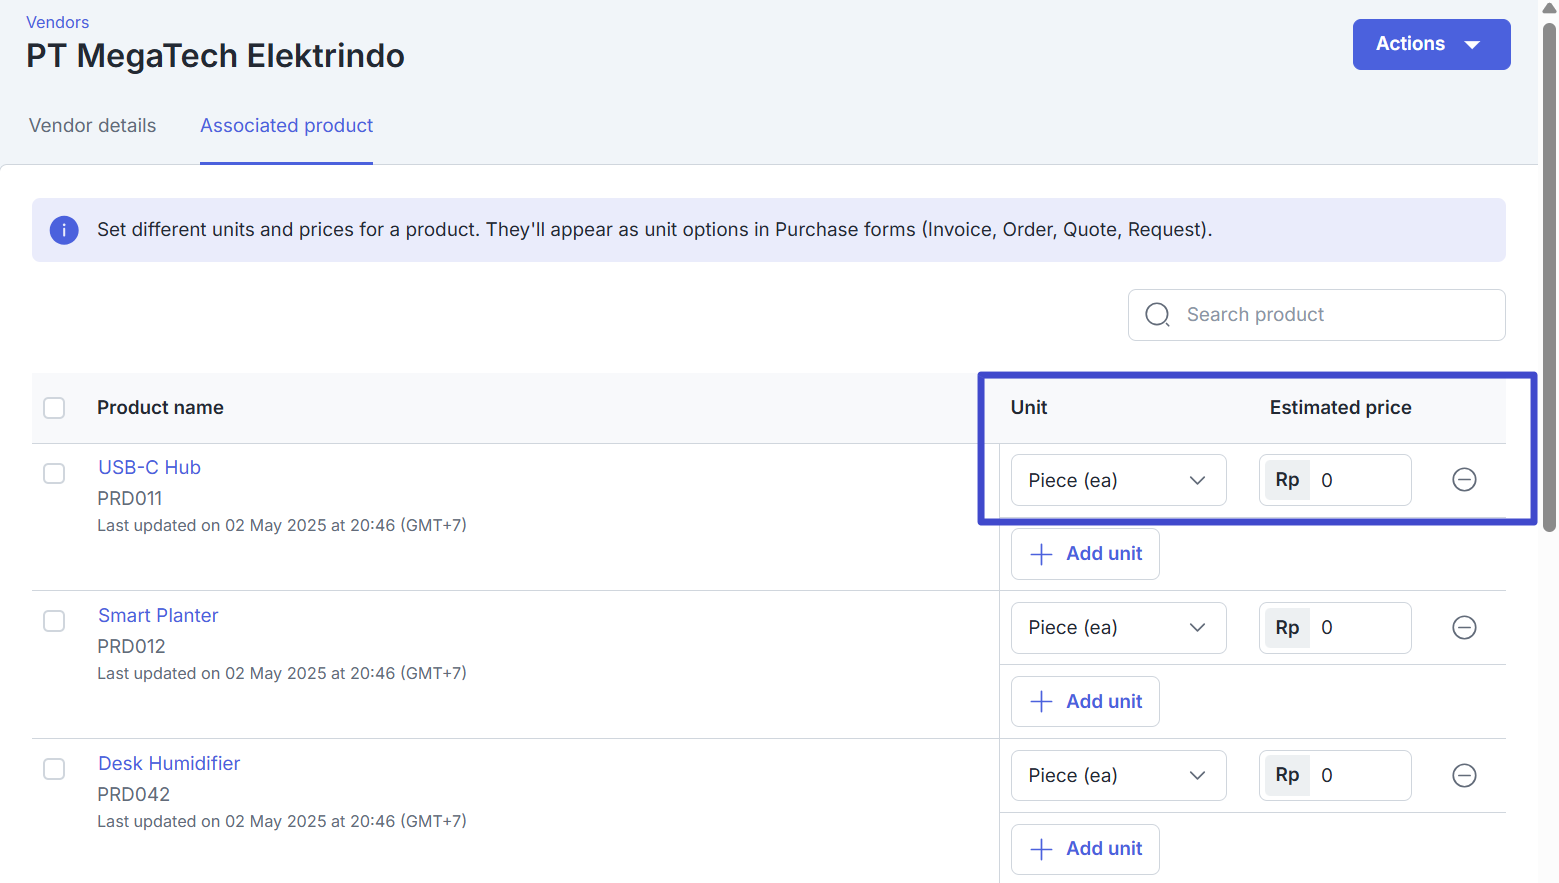Select the Smart Planter checkbox

[54, 621]
